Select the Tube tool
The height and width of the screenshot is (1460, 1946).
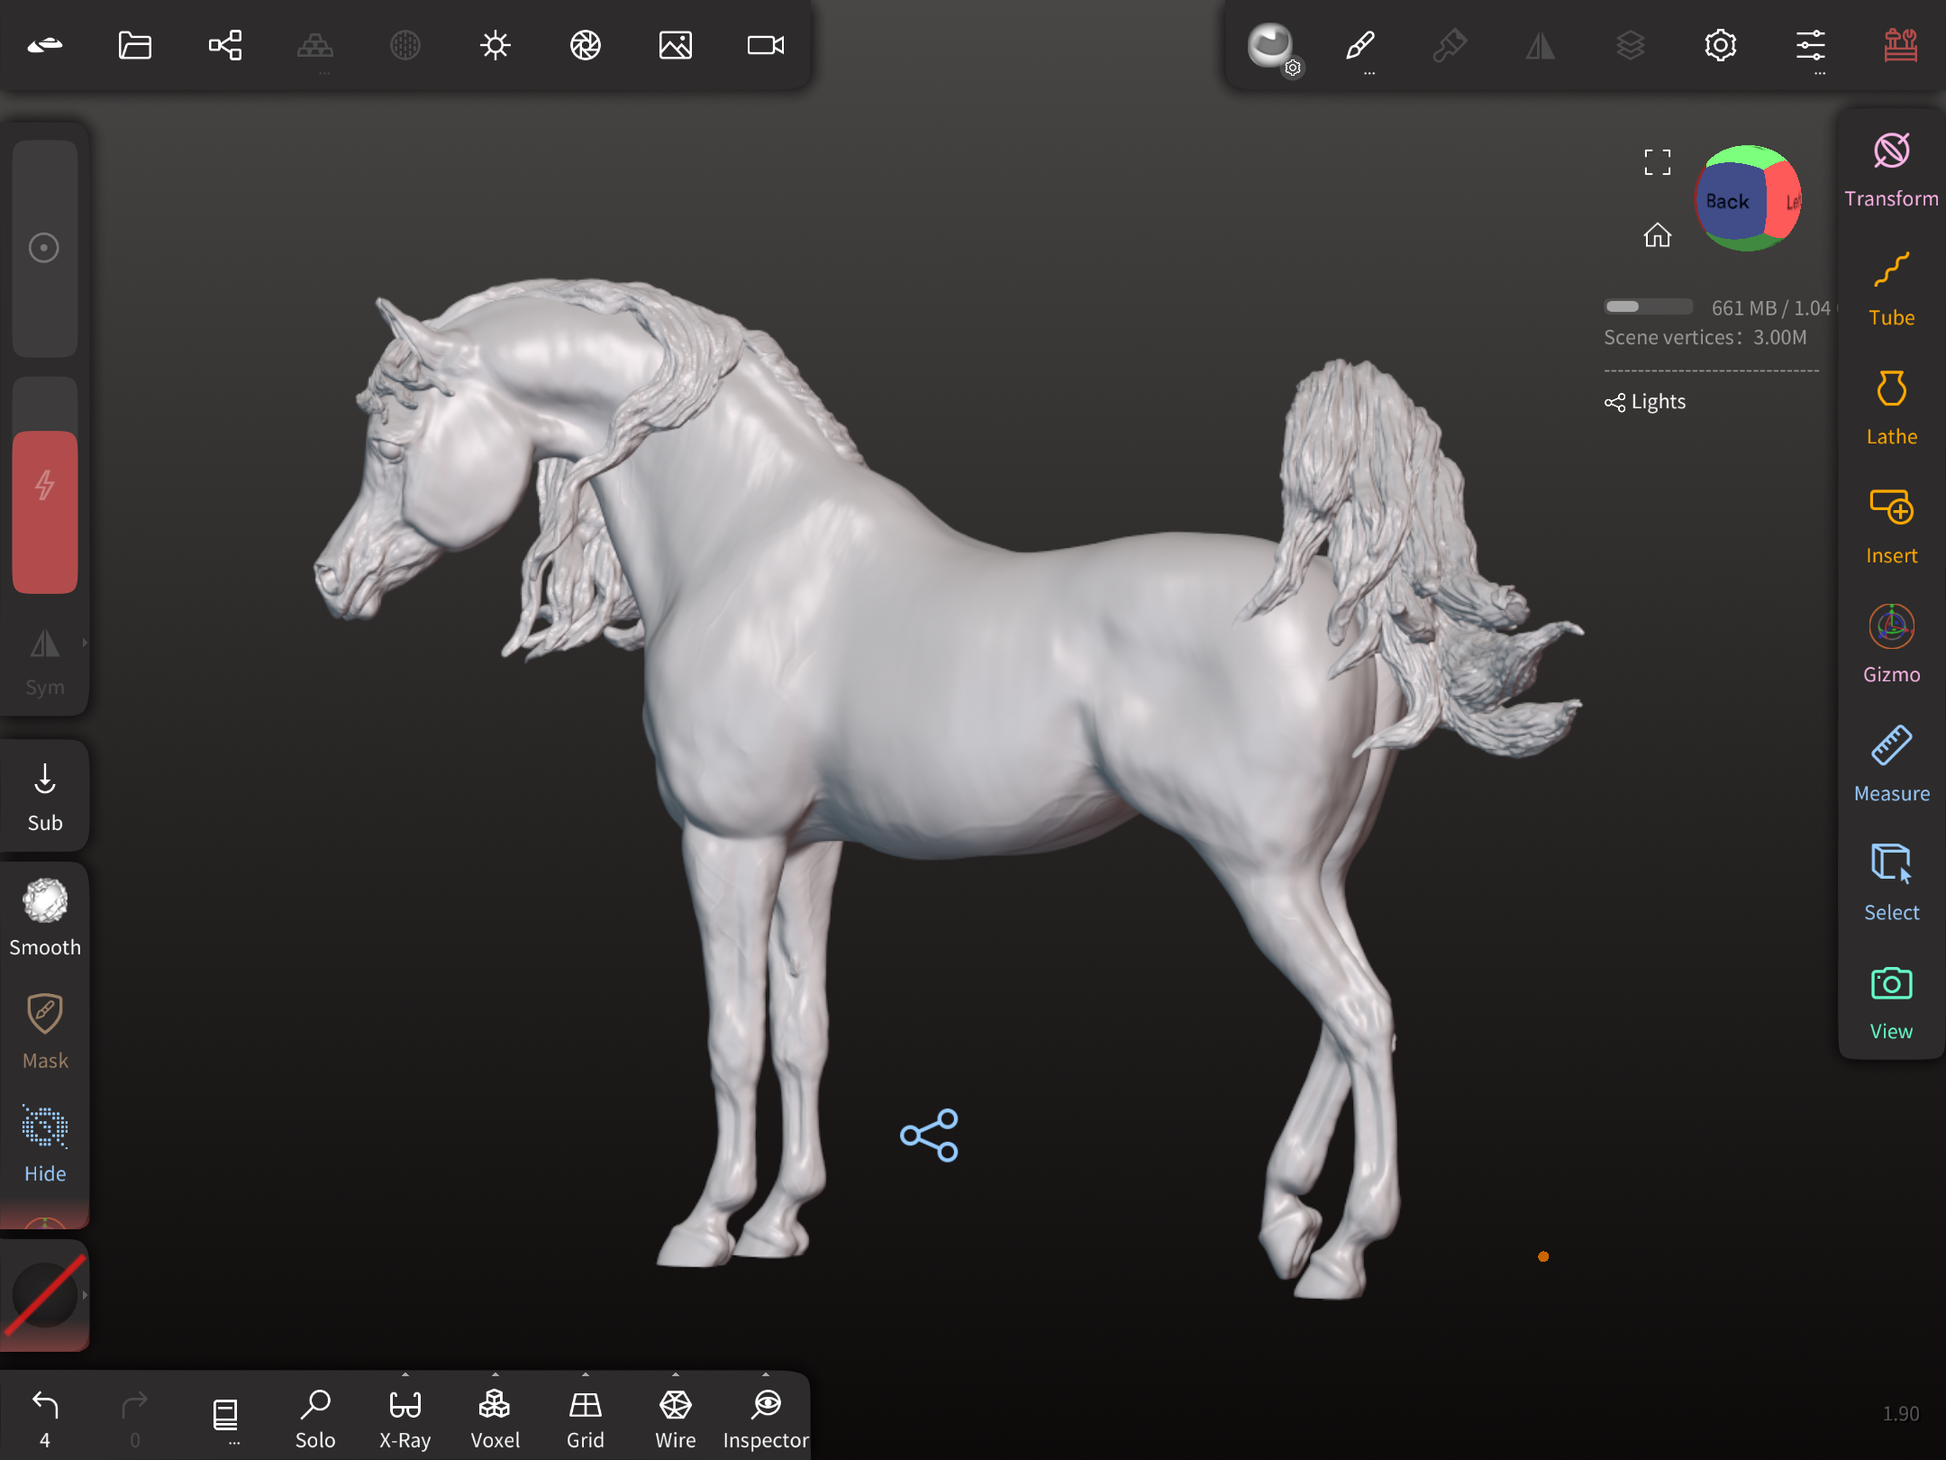[x=1890, y=288]
